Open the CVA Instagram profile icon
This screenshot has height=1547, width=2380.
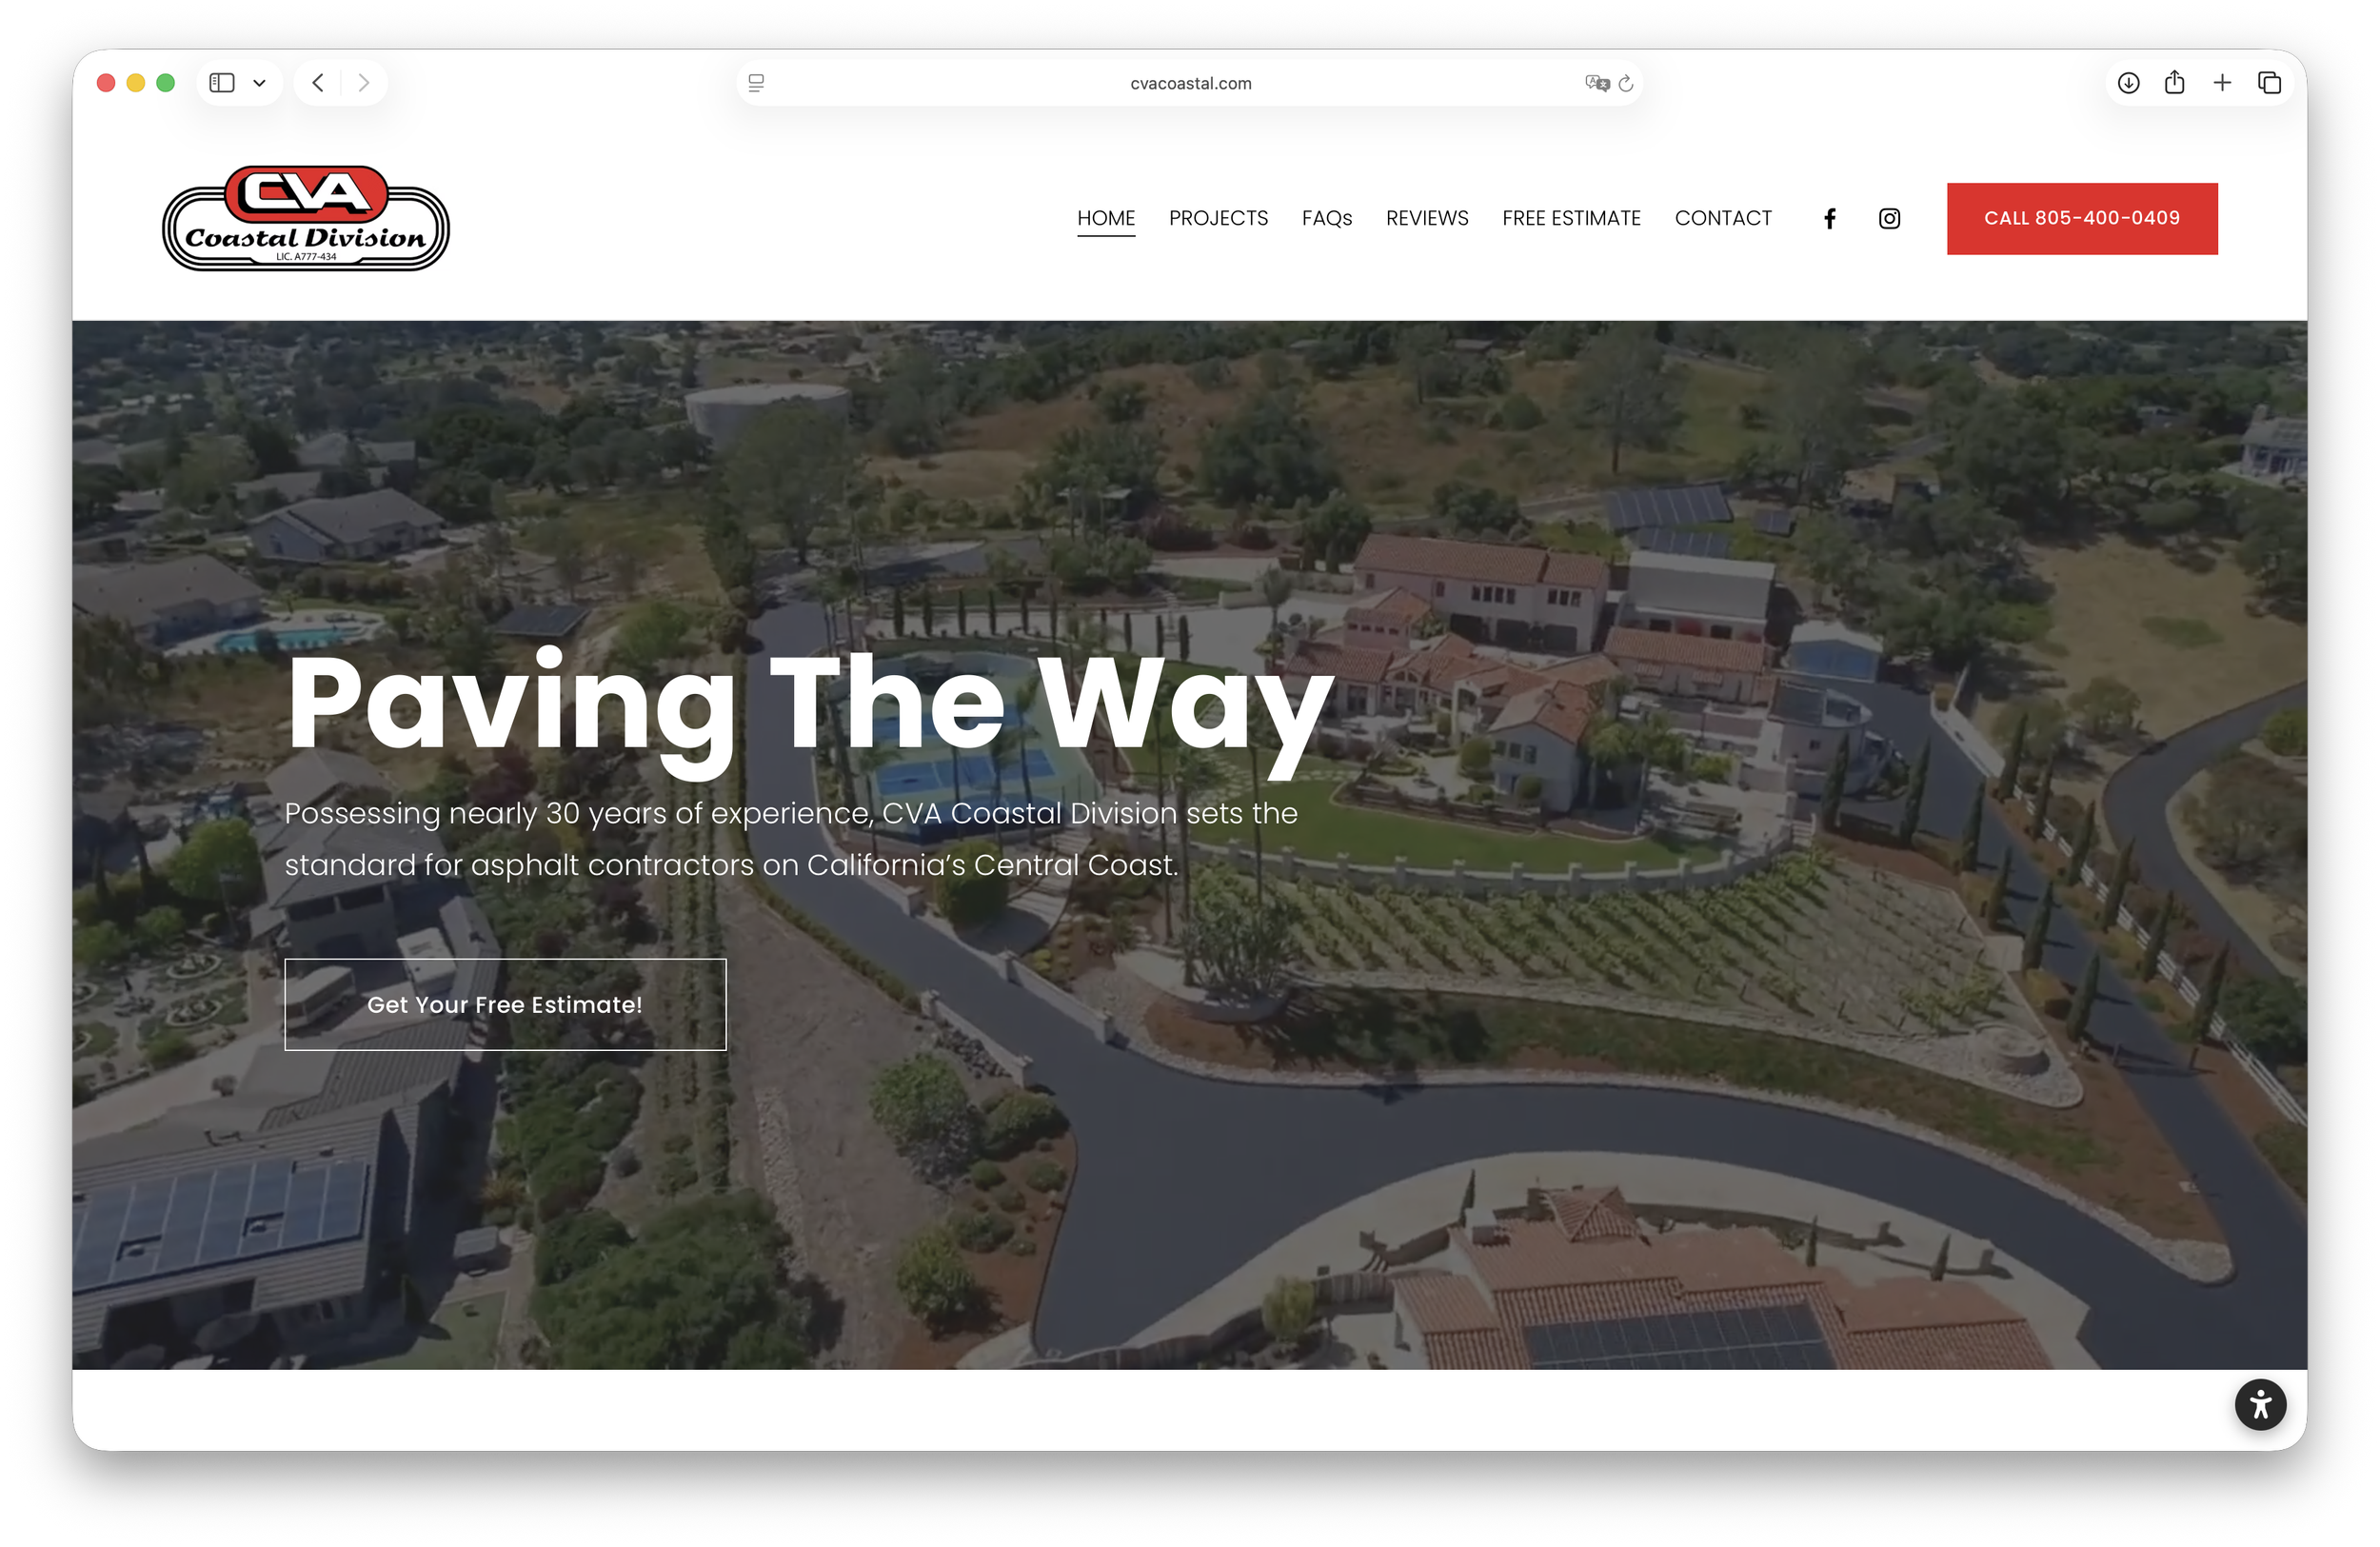tap(1889, 218)
